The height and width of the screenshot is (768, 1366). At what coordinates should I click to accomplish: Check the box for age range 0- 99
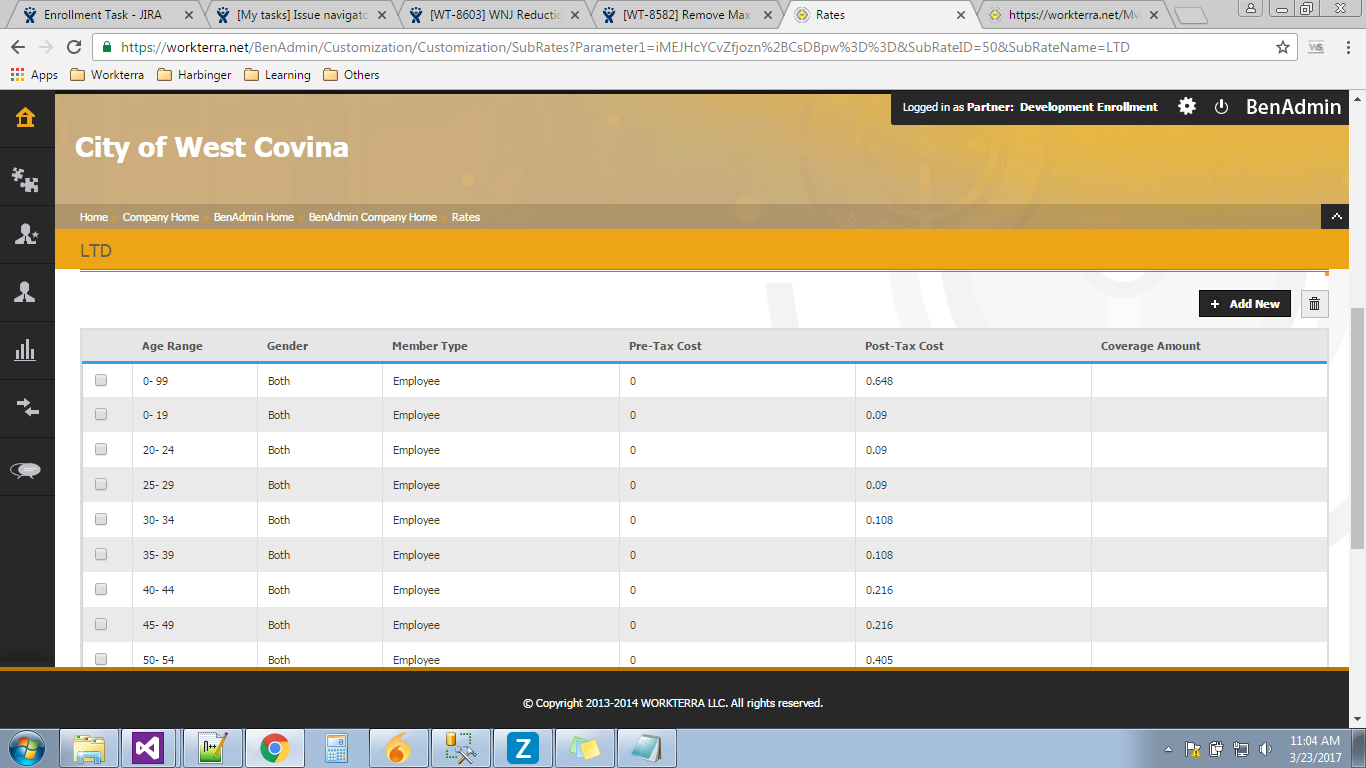pos(101,380)
